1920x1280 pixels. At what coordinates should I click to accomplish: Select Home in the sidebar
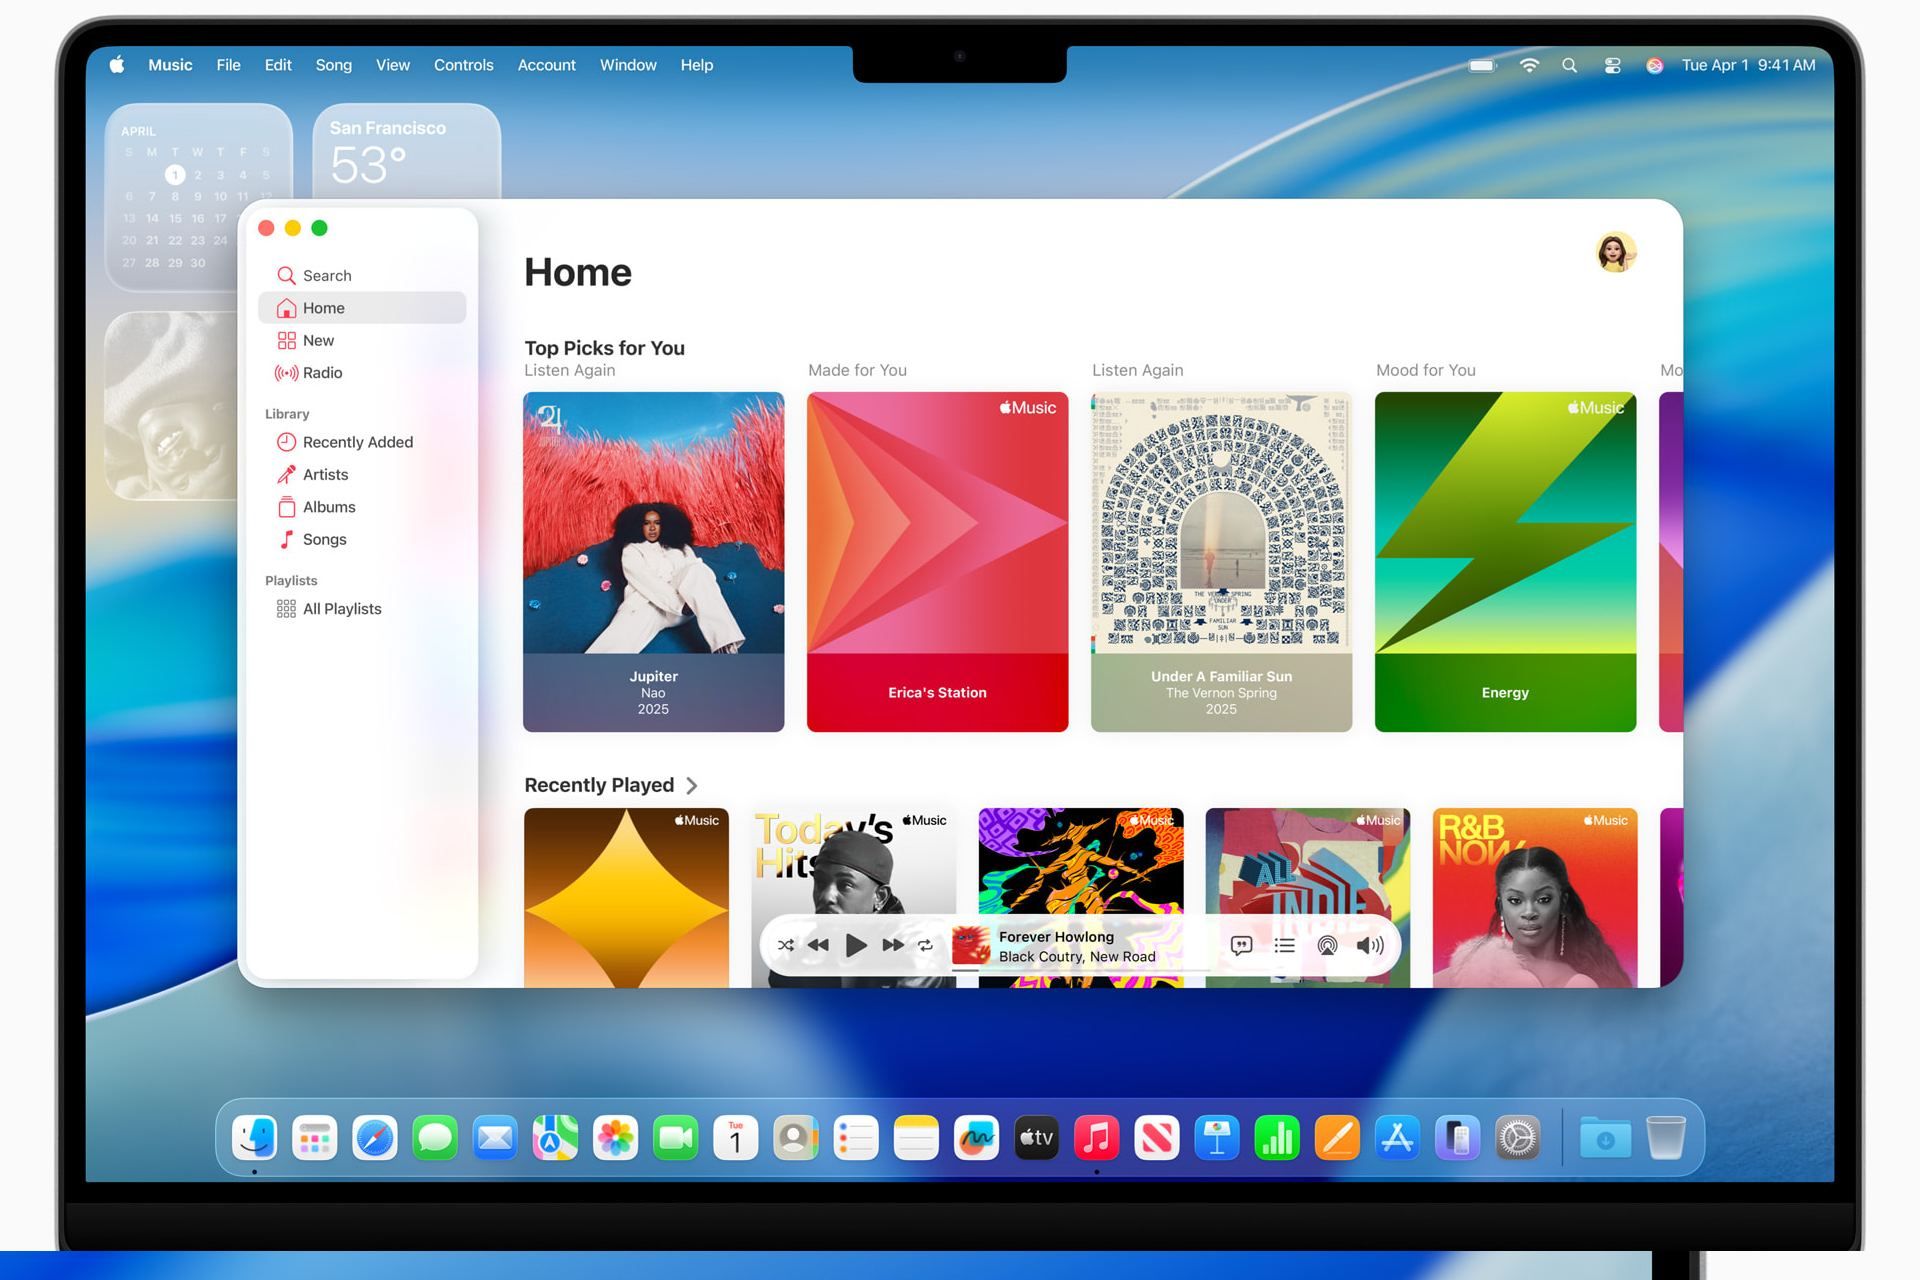click(362, 308)
